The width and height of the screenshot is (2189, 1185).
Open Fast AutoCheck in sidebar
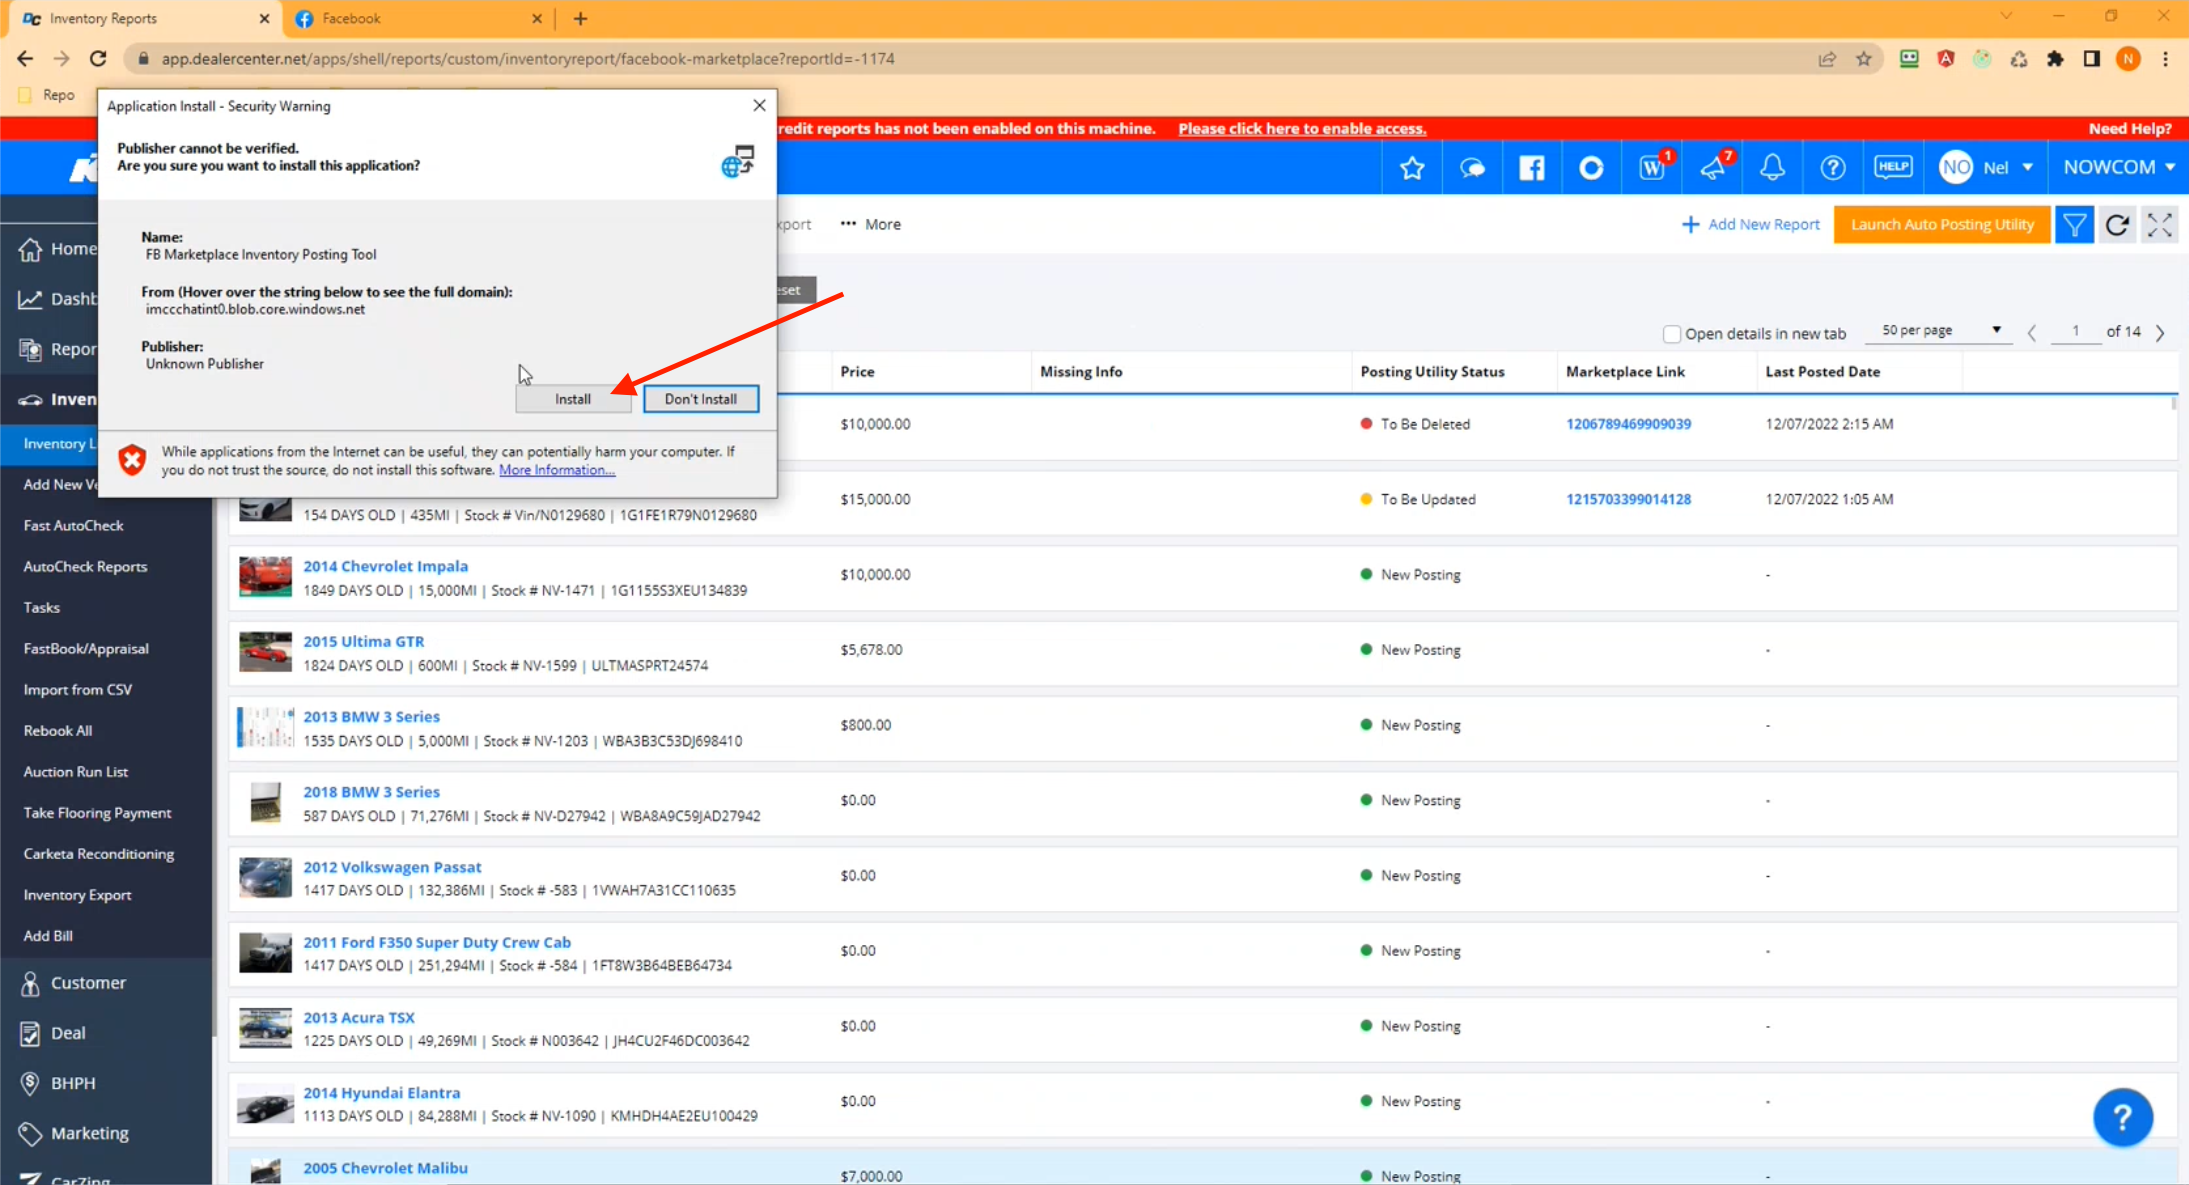pyautogui.click(x=73, y=525)
